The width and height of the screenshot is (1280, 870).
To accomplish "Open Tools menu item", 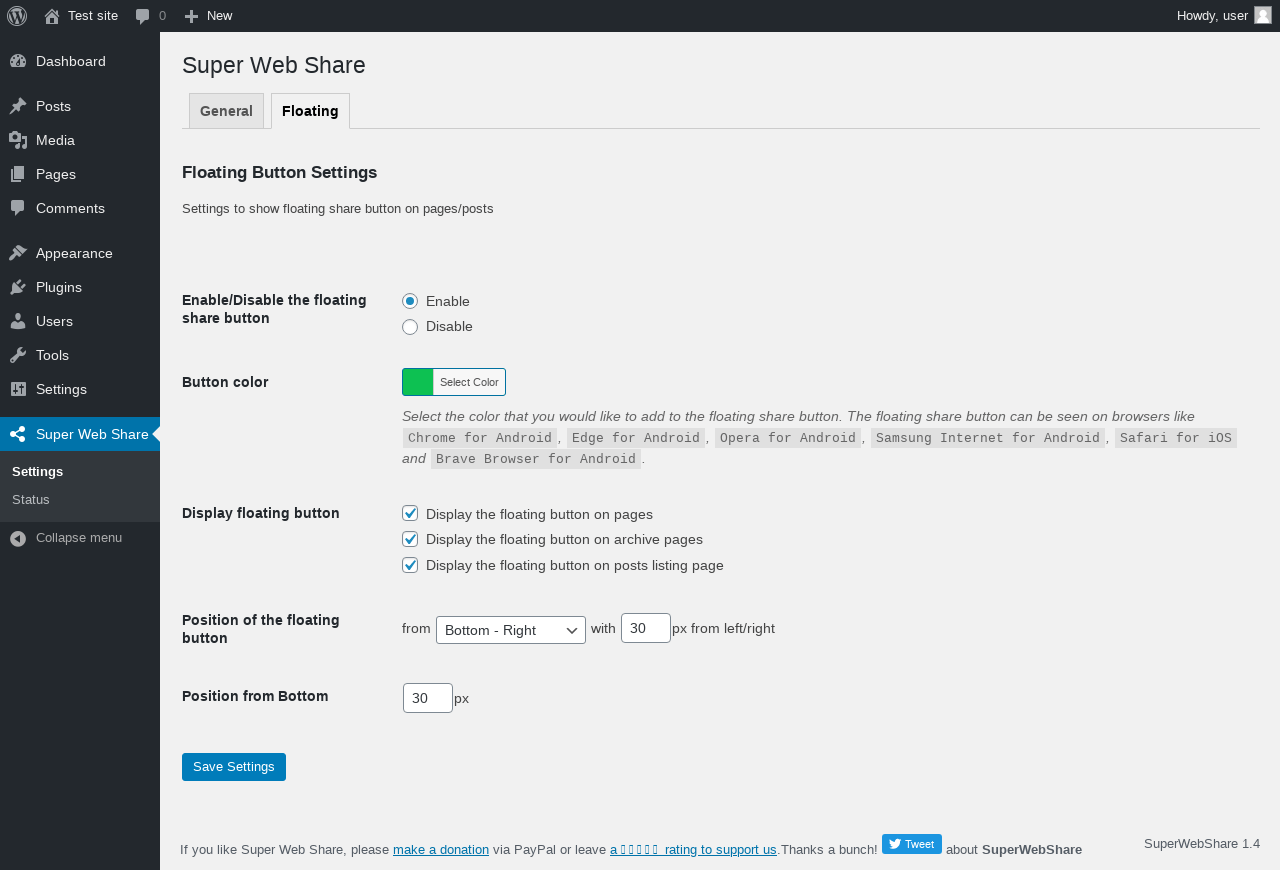I will pos(80,355).
